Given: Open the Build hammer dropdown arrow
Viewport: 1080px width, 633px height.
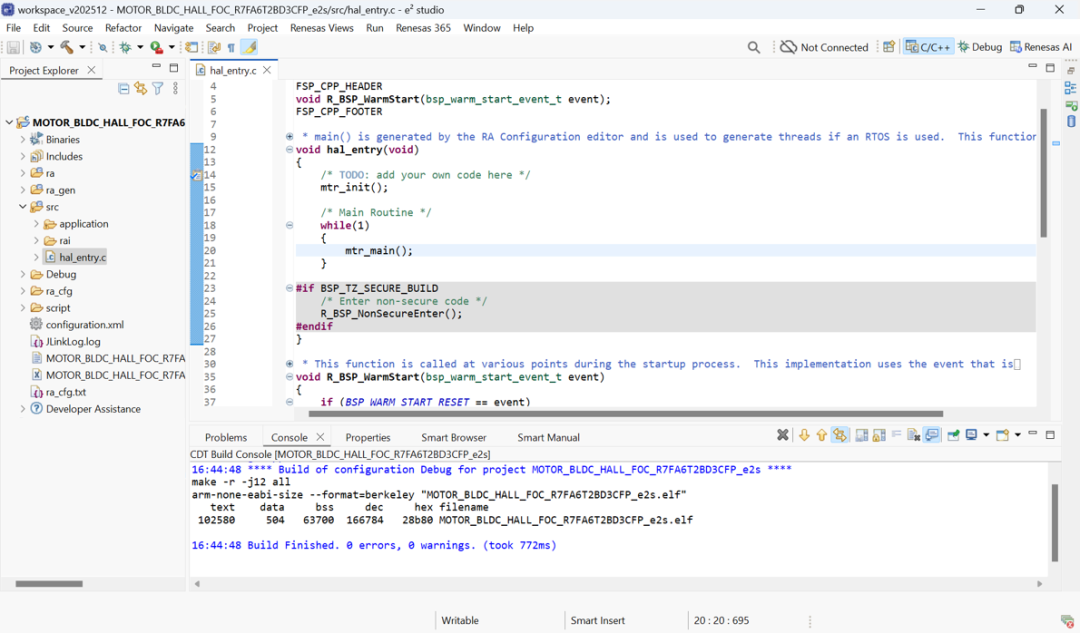Looking at the screenshot, I should (x=82, y=48).
